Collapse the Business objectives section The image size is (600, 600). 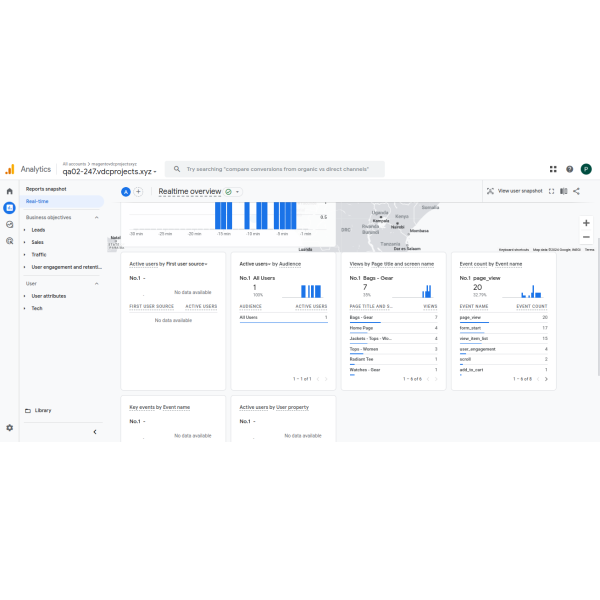click(96, 217)
